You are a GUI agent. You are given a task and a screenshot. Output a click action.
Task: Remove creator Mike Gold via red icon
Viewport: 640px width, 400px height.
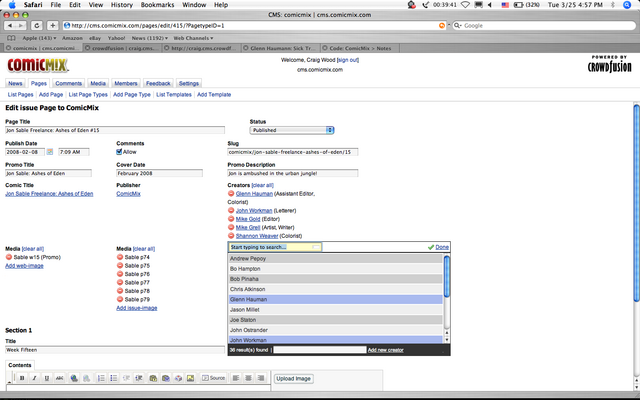pos(231,219)
